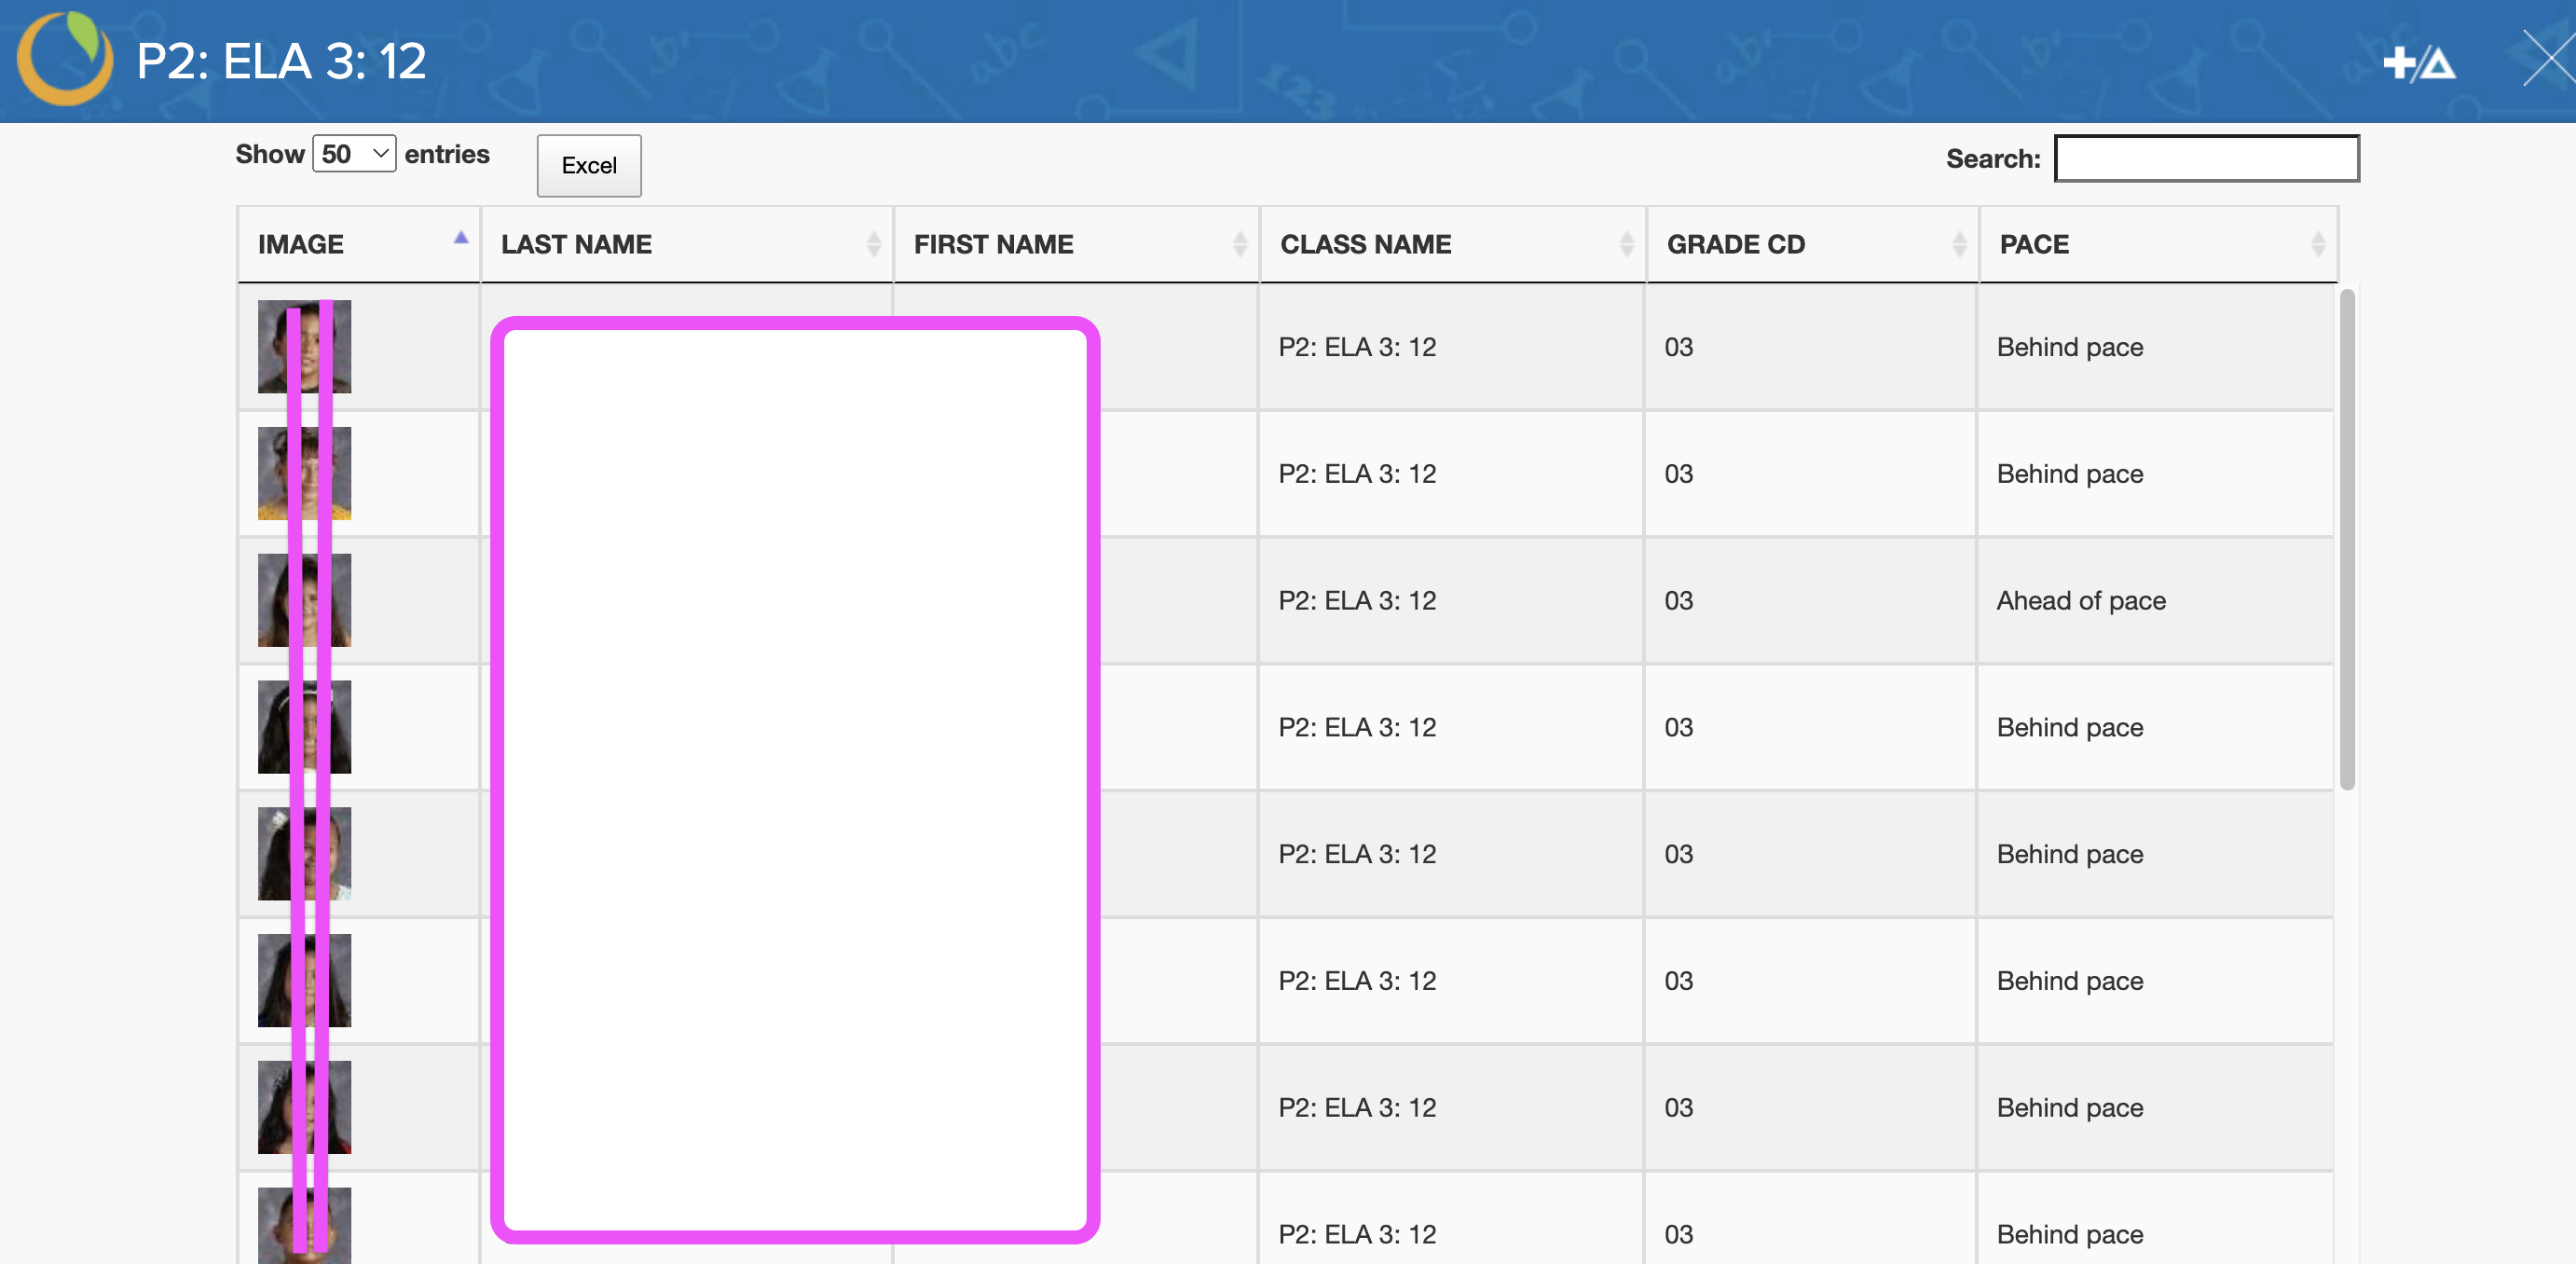Click P2: ELA 3: 12 header title

[281, 61]
